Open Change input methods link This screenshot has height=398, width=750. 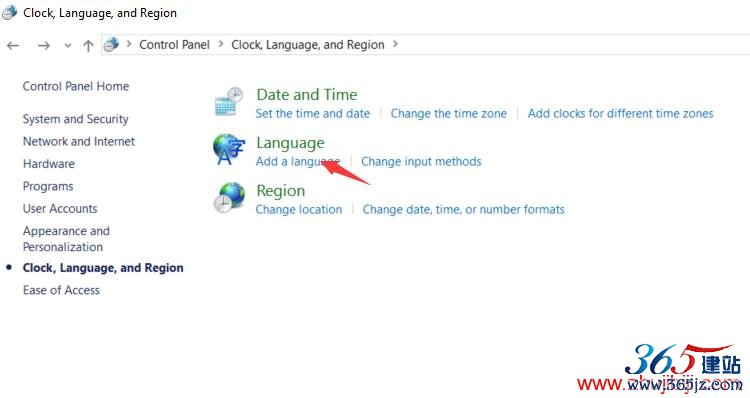pyautogui.click(x=421, y=162)
